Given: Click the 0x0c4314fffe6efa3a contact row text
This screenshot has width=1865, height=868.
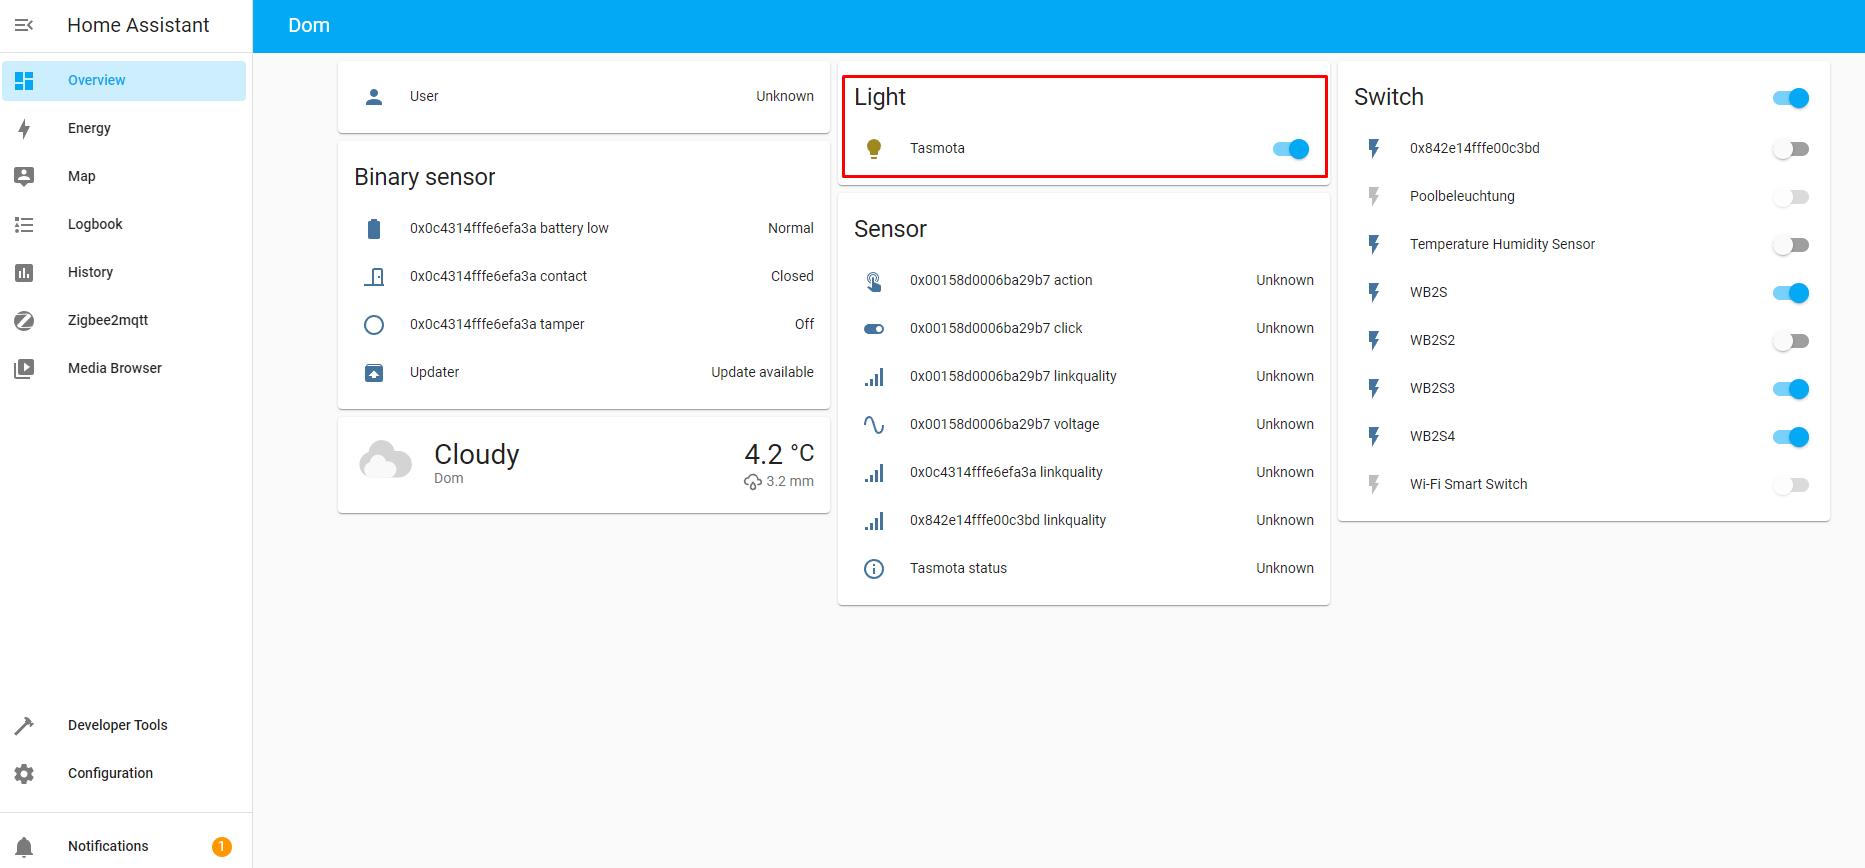Looking at the screenshot, I should [x=498, y=276].
